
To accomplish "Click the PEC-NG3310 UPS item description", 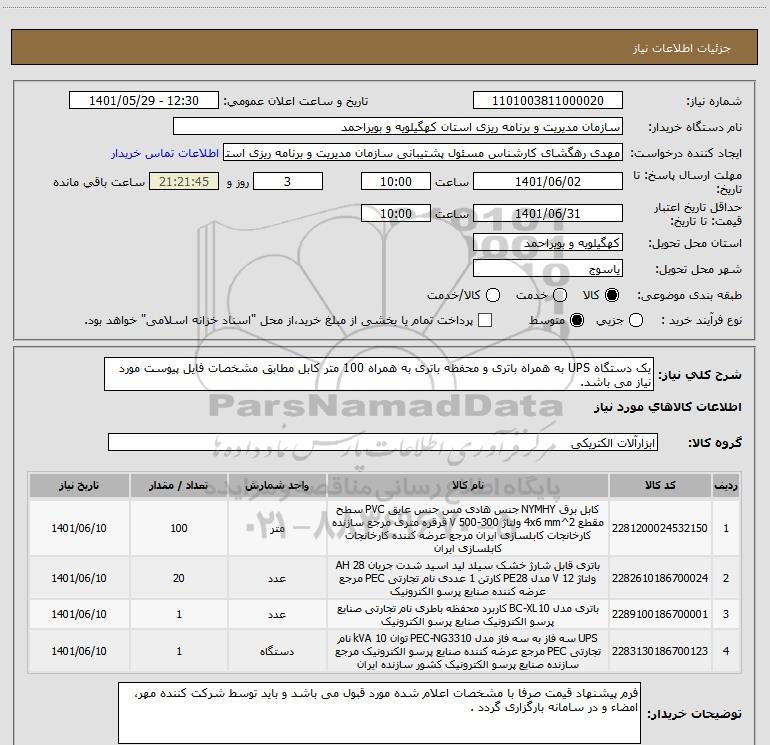I will tap(468, 651).
